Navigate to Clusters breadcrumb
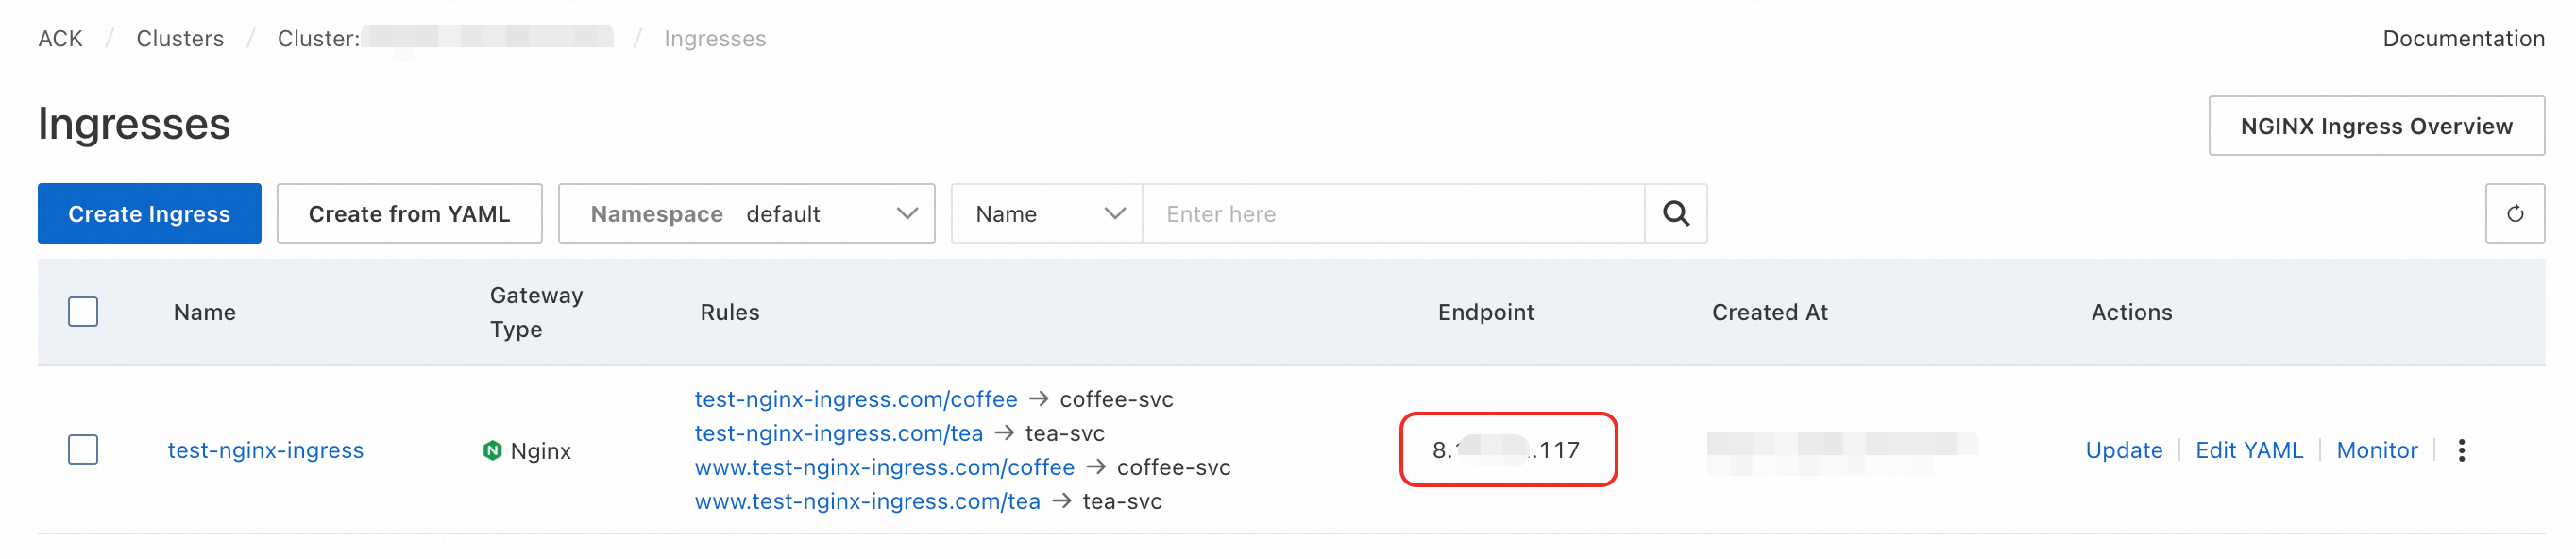This screenshot has width=2576, height=559. tap(180, 39)
